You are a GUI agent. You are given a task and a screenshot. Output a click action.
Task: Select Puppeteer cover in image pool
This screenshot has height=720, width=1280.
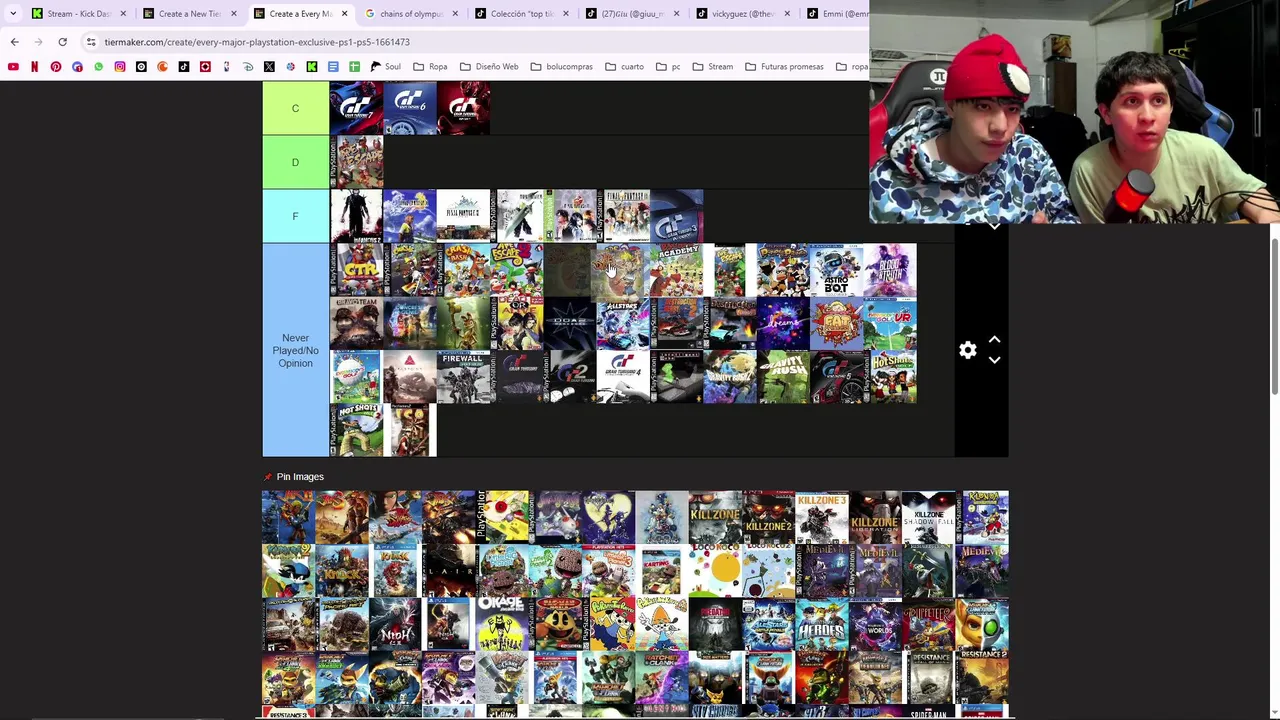tap(929, 624)
